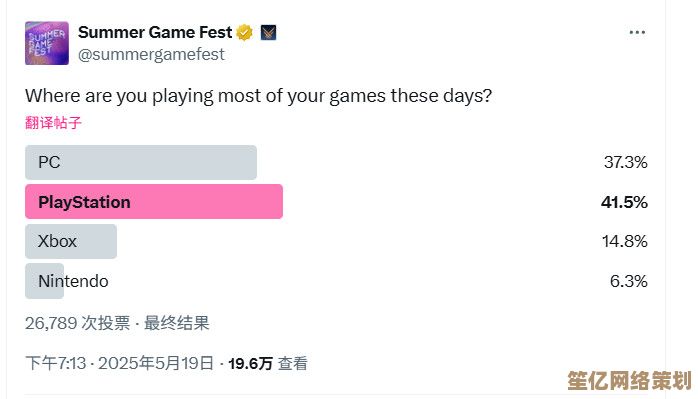Viewport: 698px width, 399px height.
Task: Click the dark blue affiliate badge icon
Action: coord(268,33)
